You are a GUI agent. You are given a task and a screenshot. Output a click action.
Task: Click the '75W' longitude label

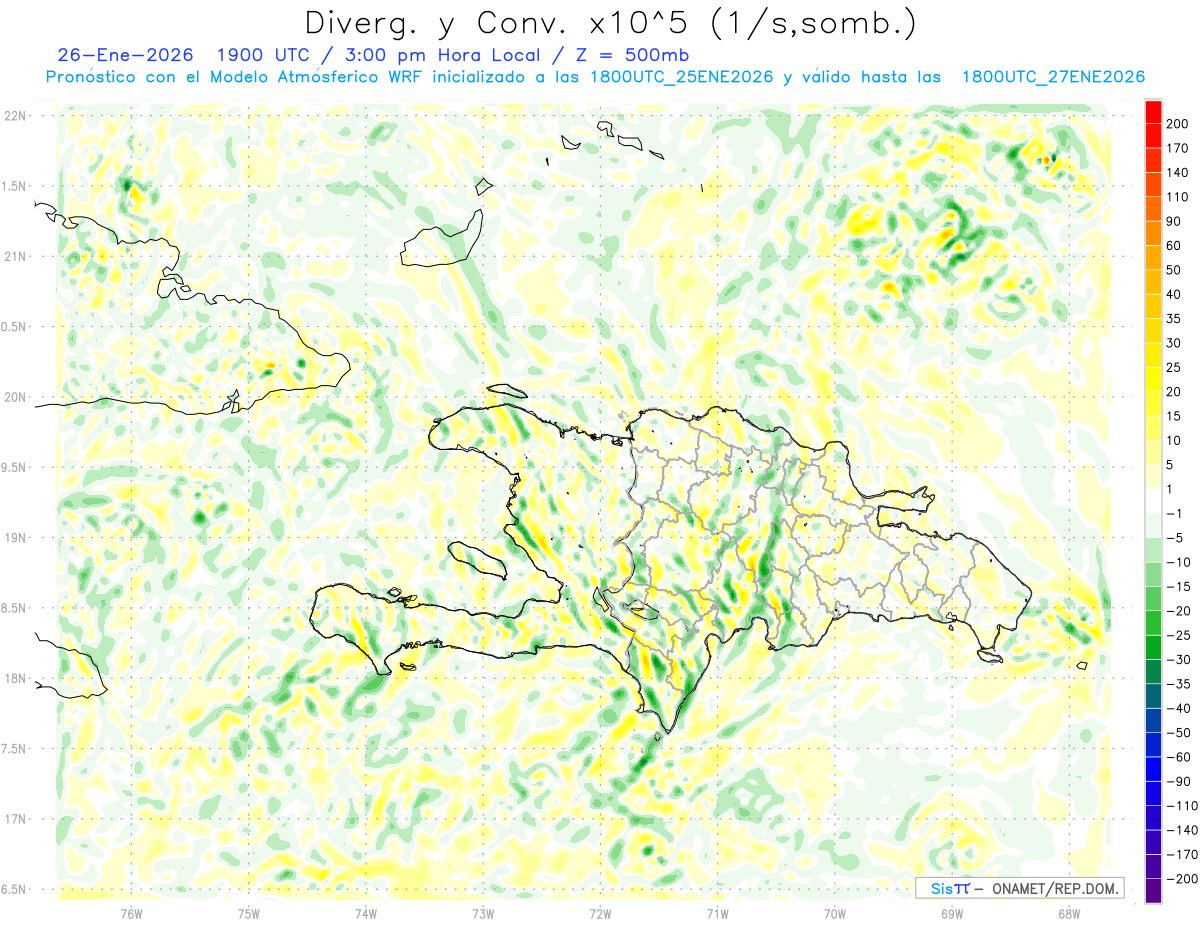click(x=248, y=913)
